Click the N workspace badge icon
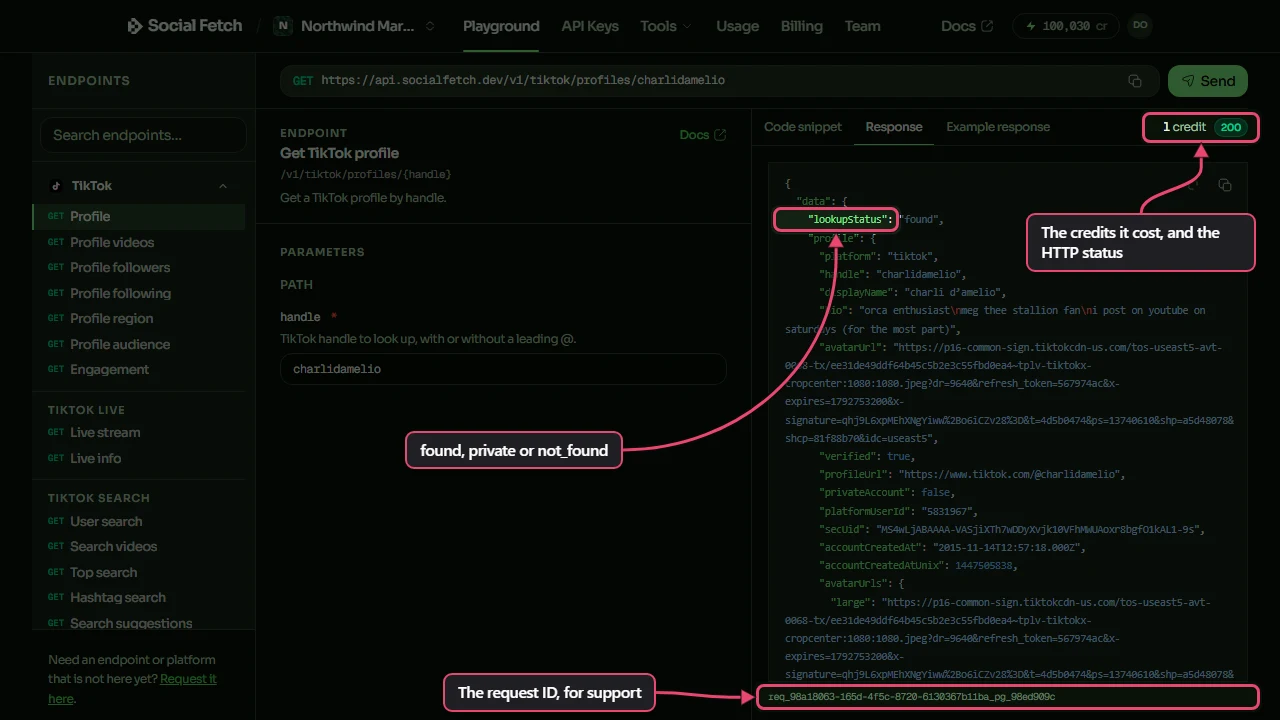1280x720 pixels. pyautogui.click(x=283, y=26)
